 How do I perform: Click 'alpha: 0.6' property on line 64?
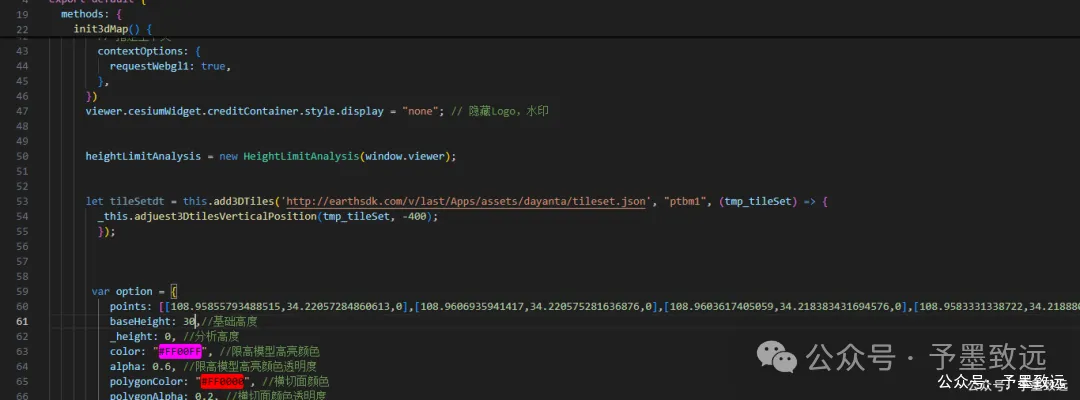pos(143,366)
